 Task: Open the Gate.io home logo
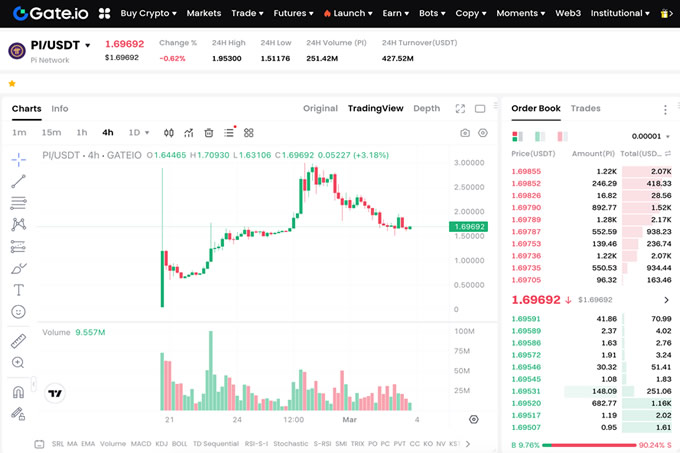50,13
